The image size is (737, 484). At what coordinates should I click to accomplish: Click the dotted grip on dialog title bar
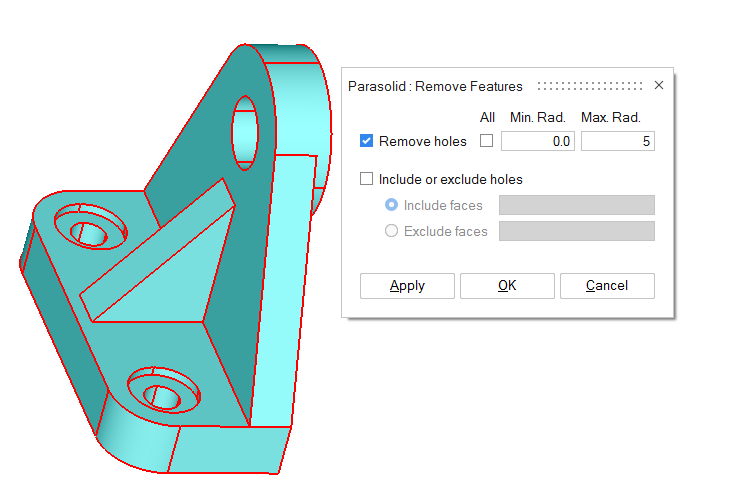pyautogui.click(x=589, y=86)
